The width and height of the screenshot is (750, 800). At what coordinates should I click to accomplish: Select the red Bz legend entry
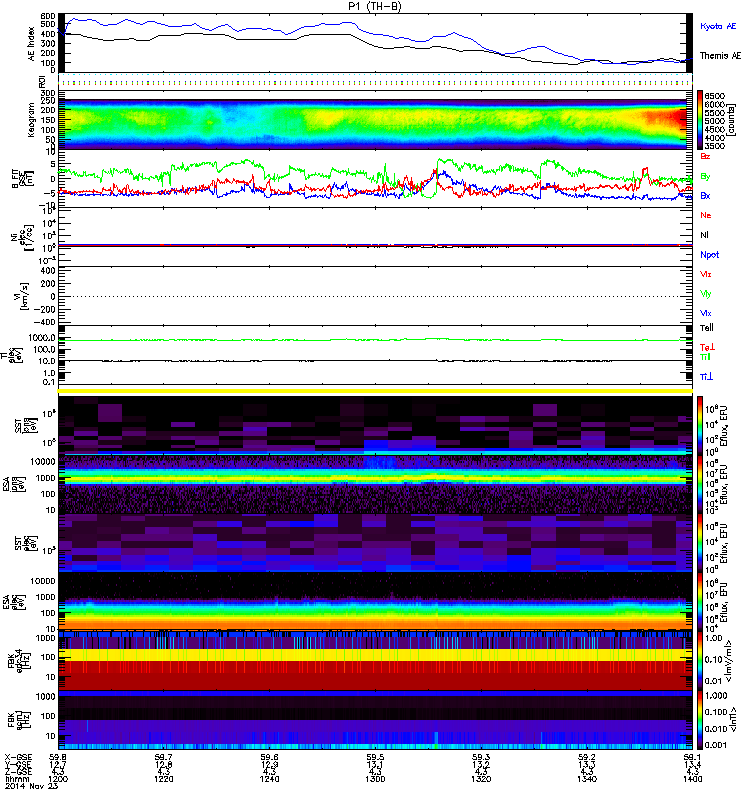pos(705,157)
